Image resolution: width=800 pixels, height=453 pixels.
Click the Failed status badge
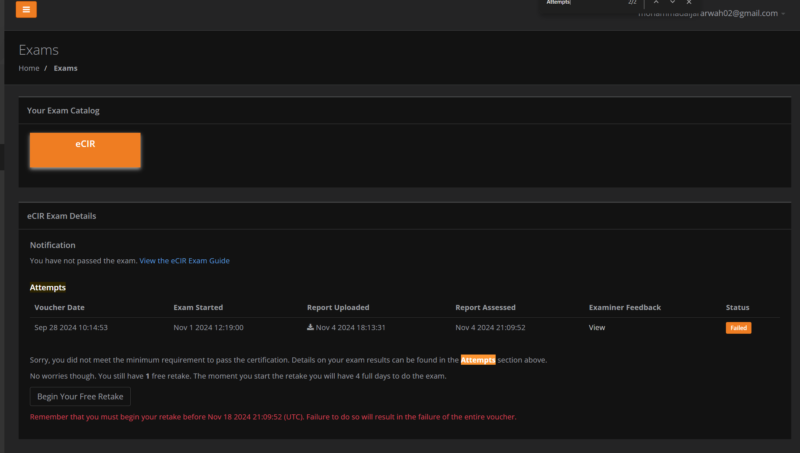pyautogui.click(x=738, y=327)
